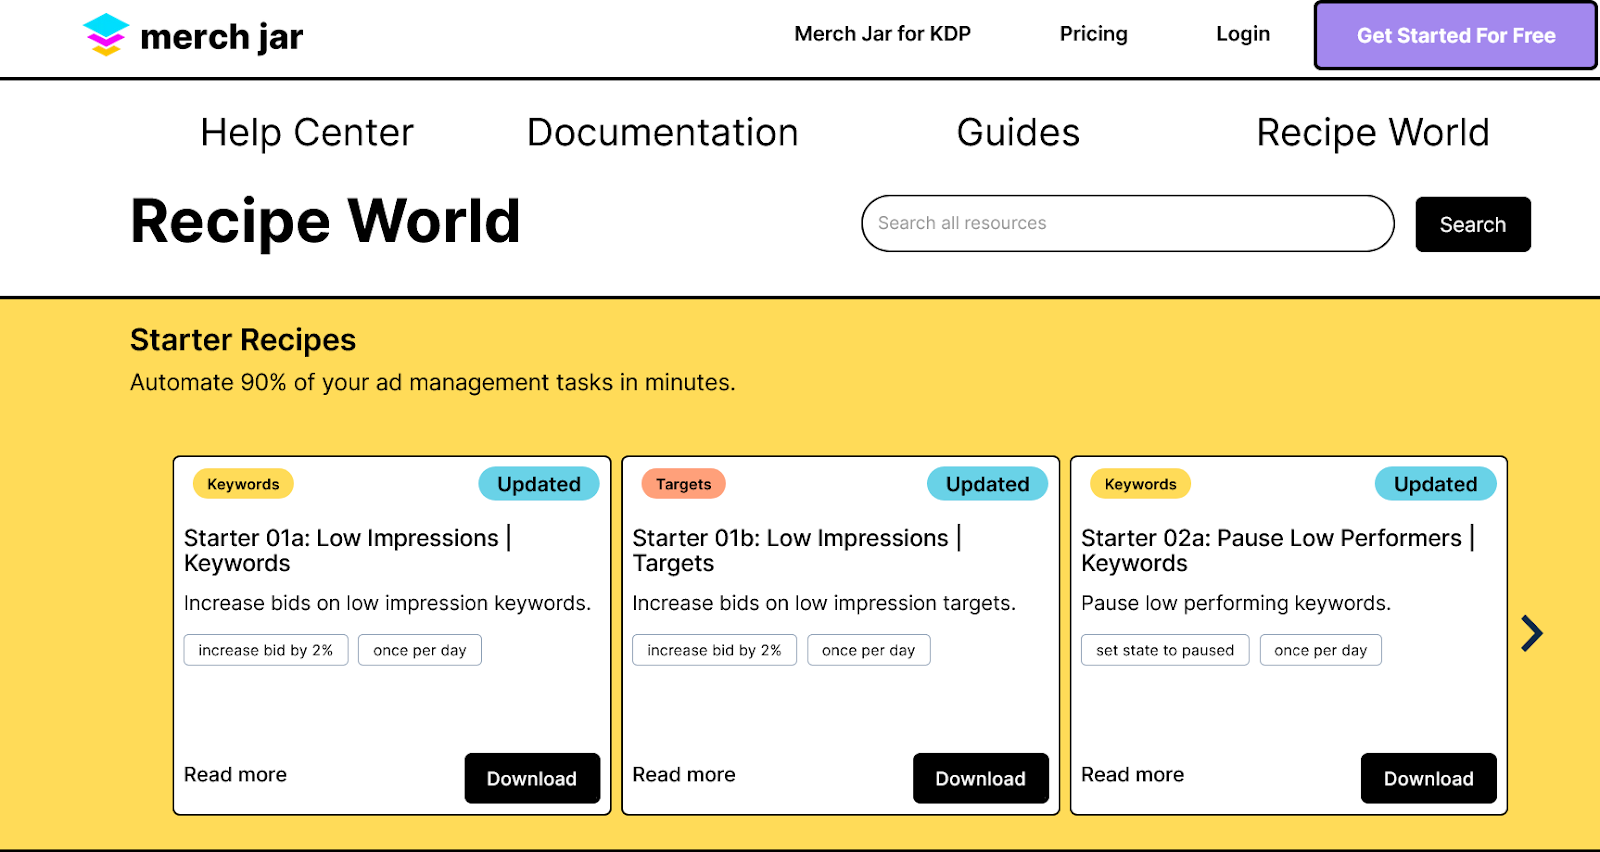1600x852 pixels.
Task: Click 'Increase bids on low impression keywords.' text
Action: click(387, 603)
